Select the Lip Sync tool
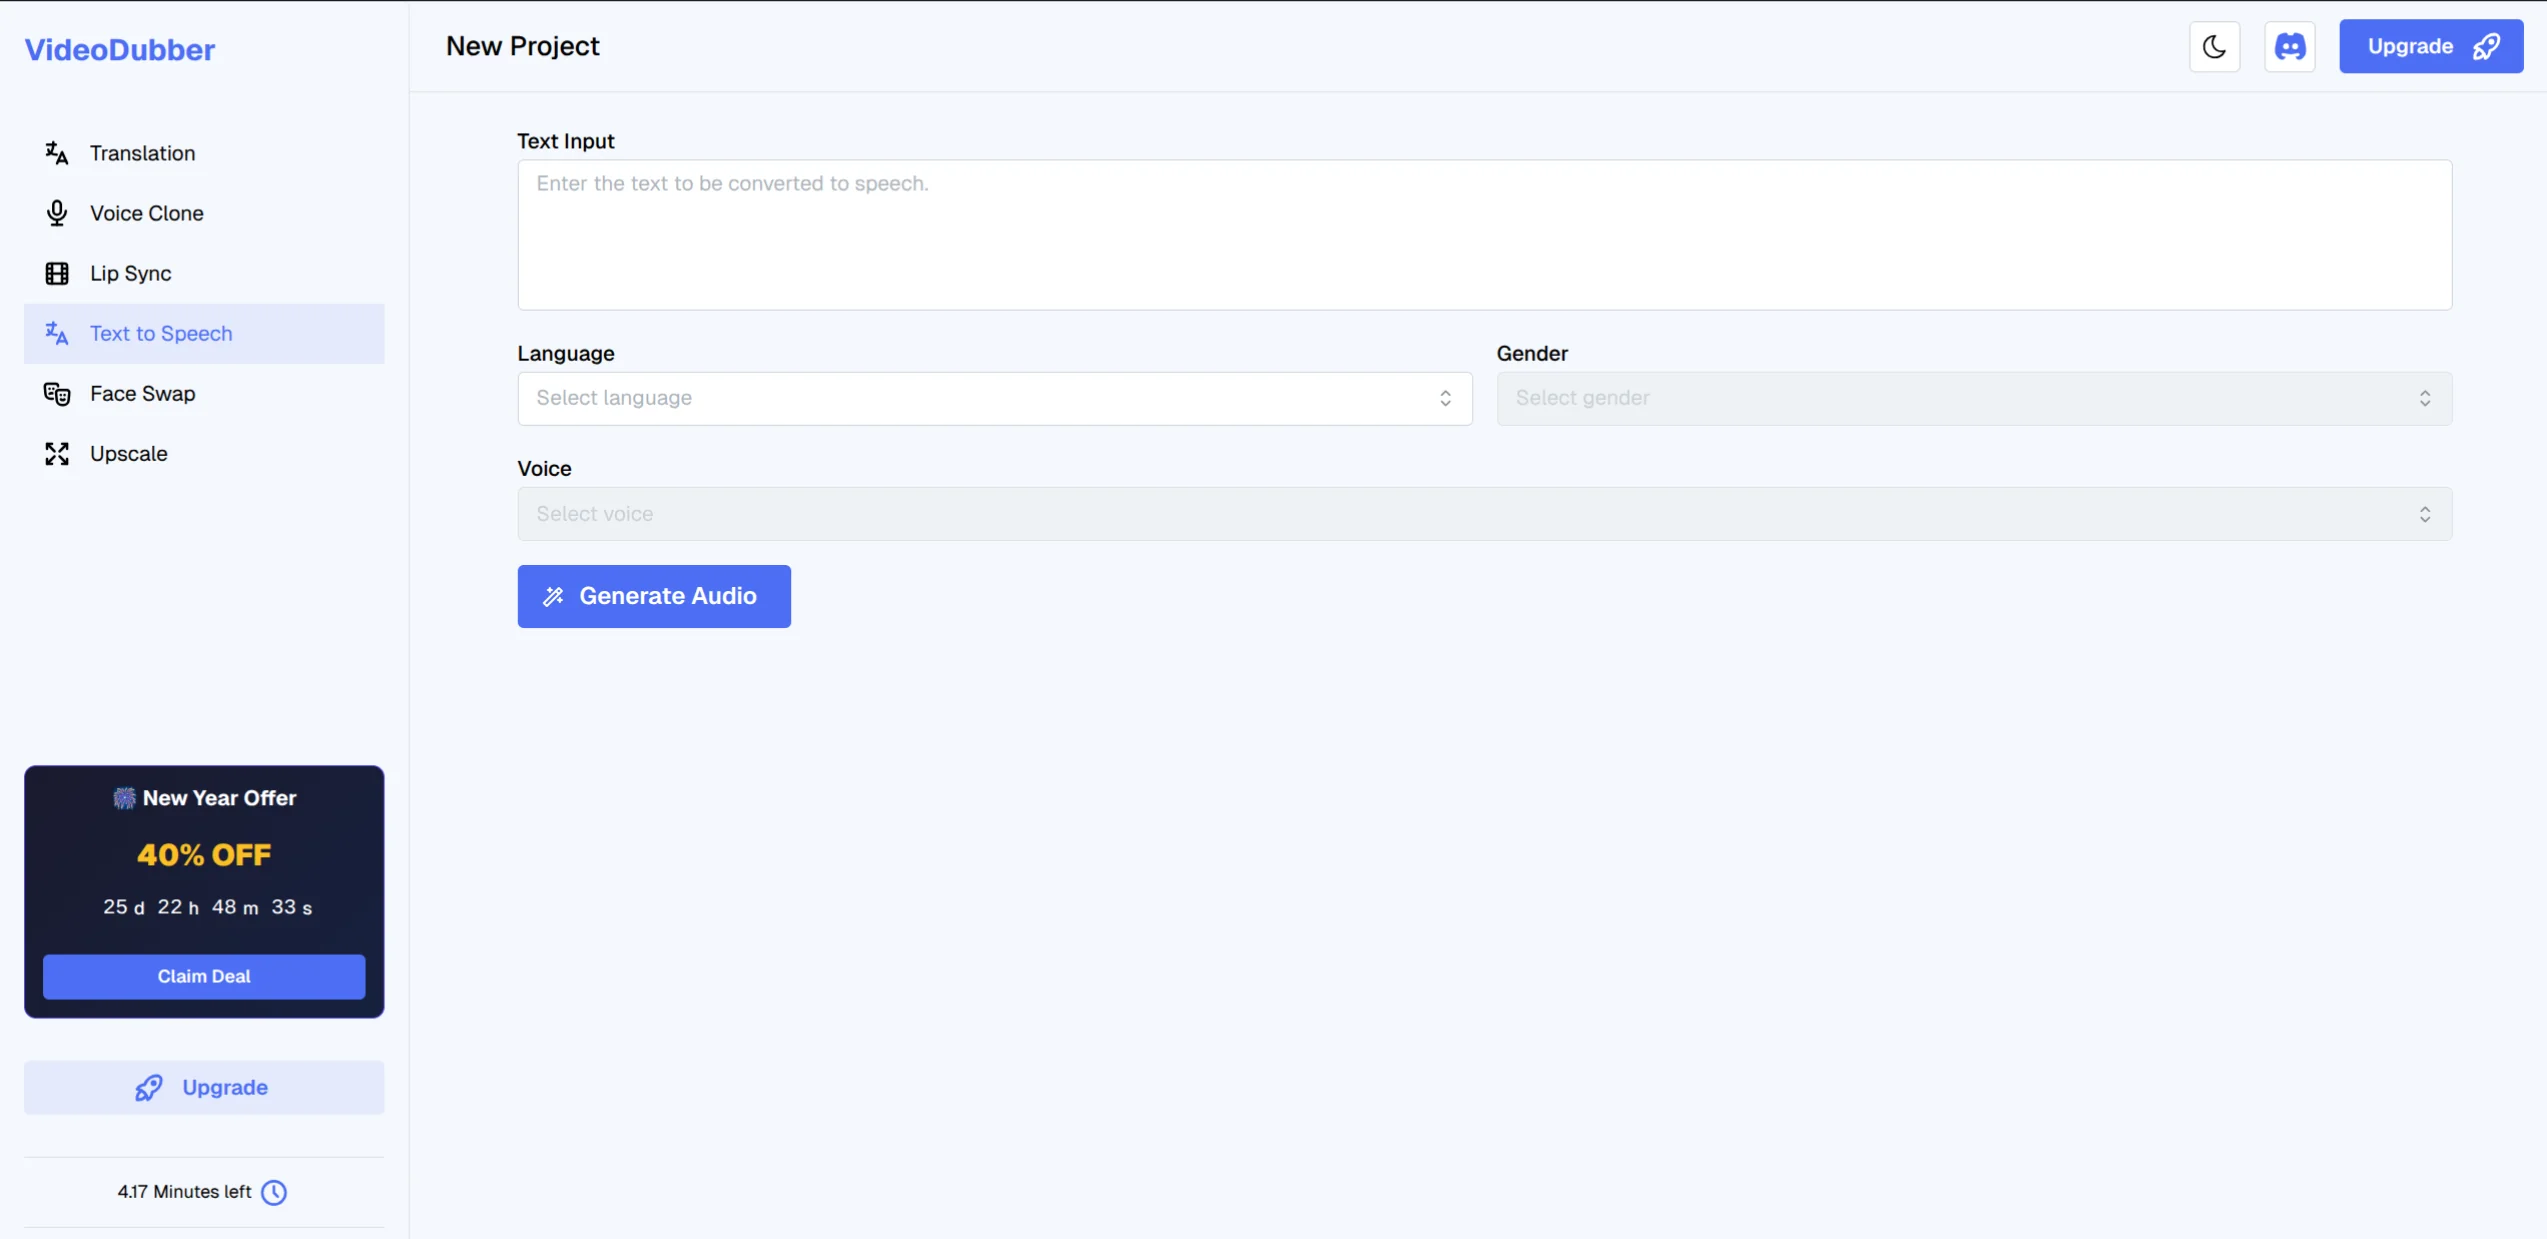 click(x=129, y=273)
